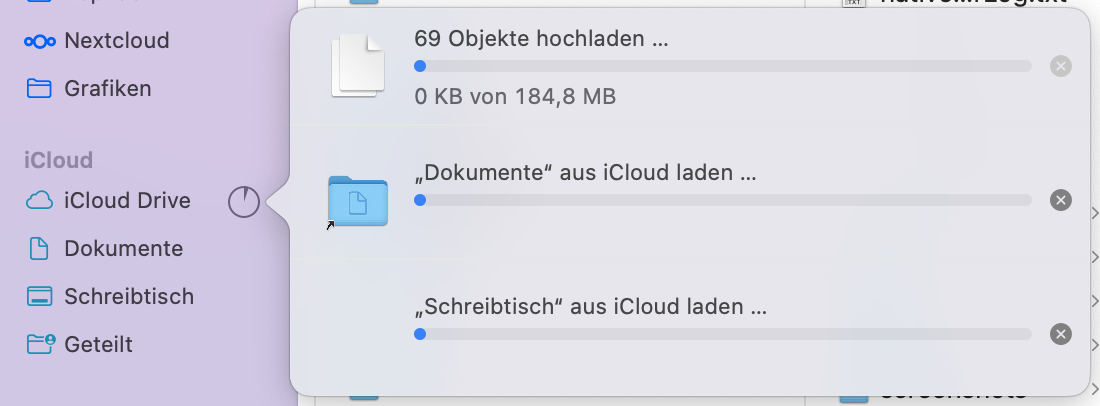Stop the Schreibtisch iCloud download
Screen dimensions: 1100x406
point(1061,334)
